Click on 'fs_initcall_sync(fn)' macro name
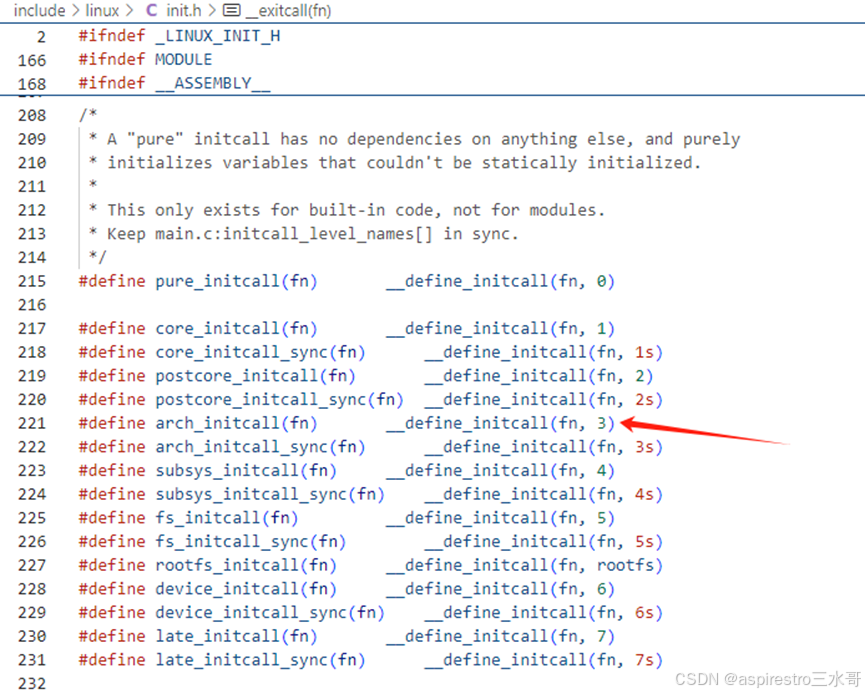 250,542
